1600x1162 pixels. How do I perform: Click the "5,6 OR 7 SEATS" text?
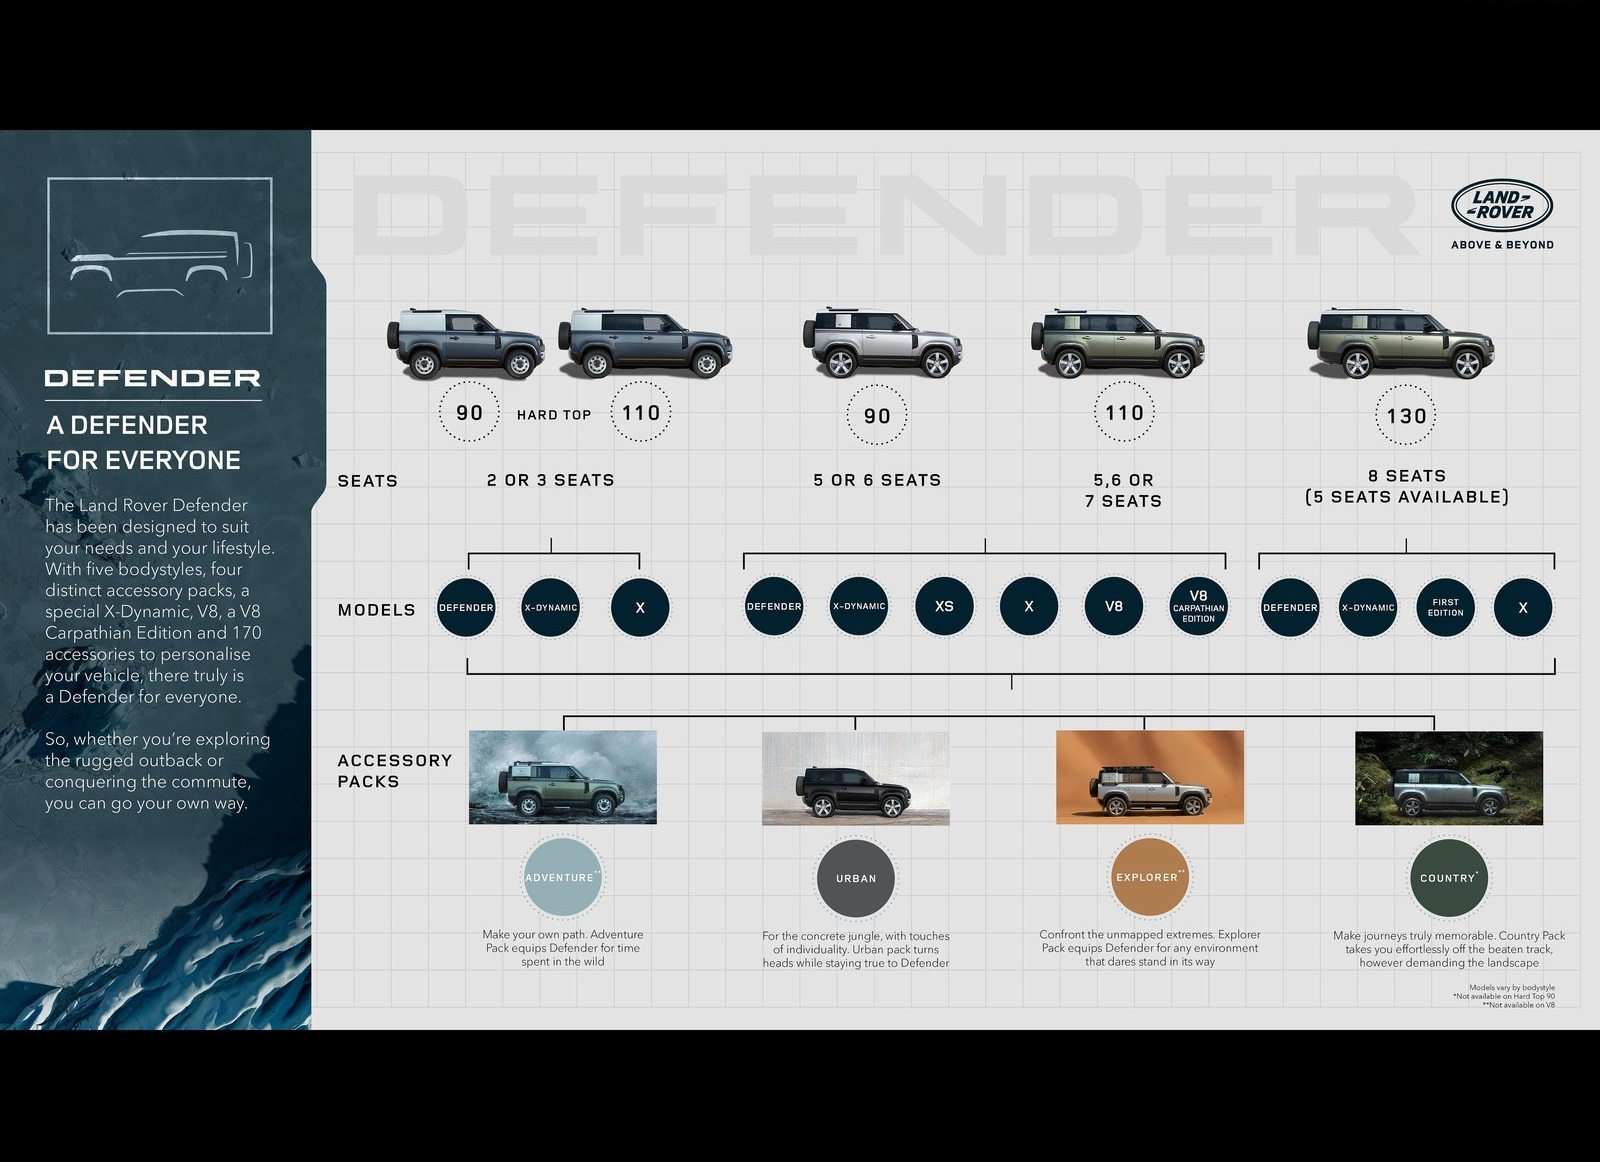tap(1124, 490)
